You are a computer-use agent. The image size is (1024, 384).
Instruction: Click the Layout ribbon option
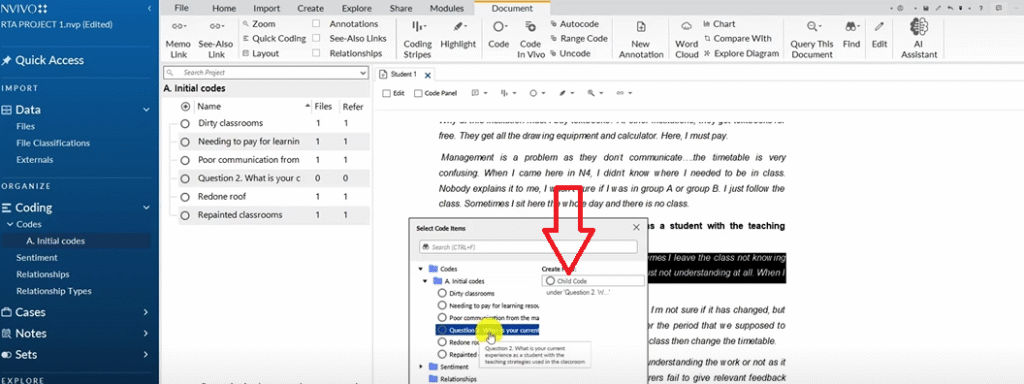261,54
